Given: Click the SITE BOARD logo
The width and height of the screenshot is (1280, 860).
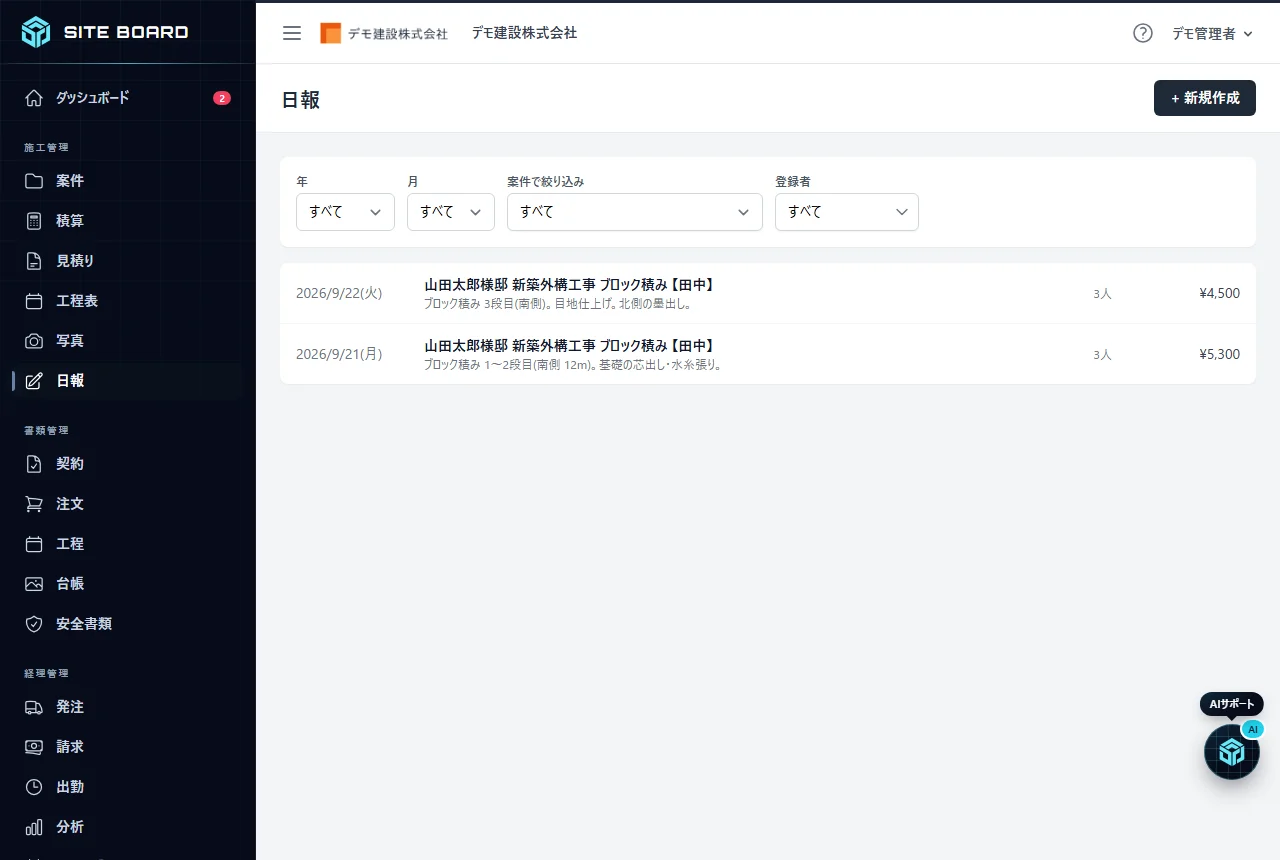Looking at the screenshot, I should 105,32.
